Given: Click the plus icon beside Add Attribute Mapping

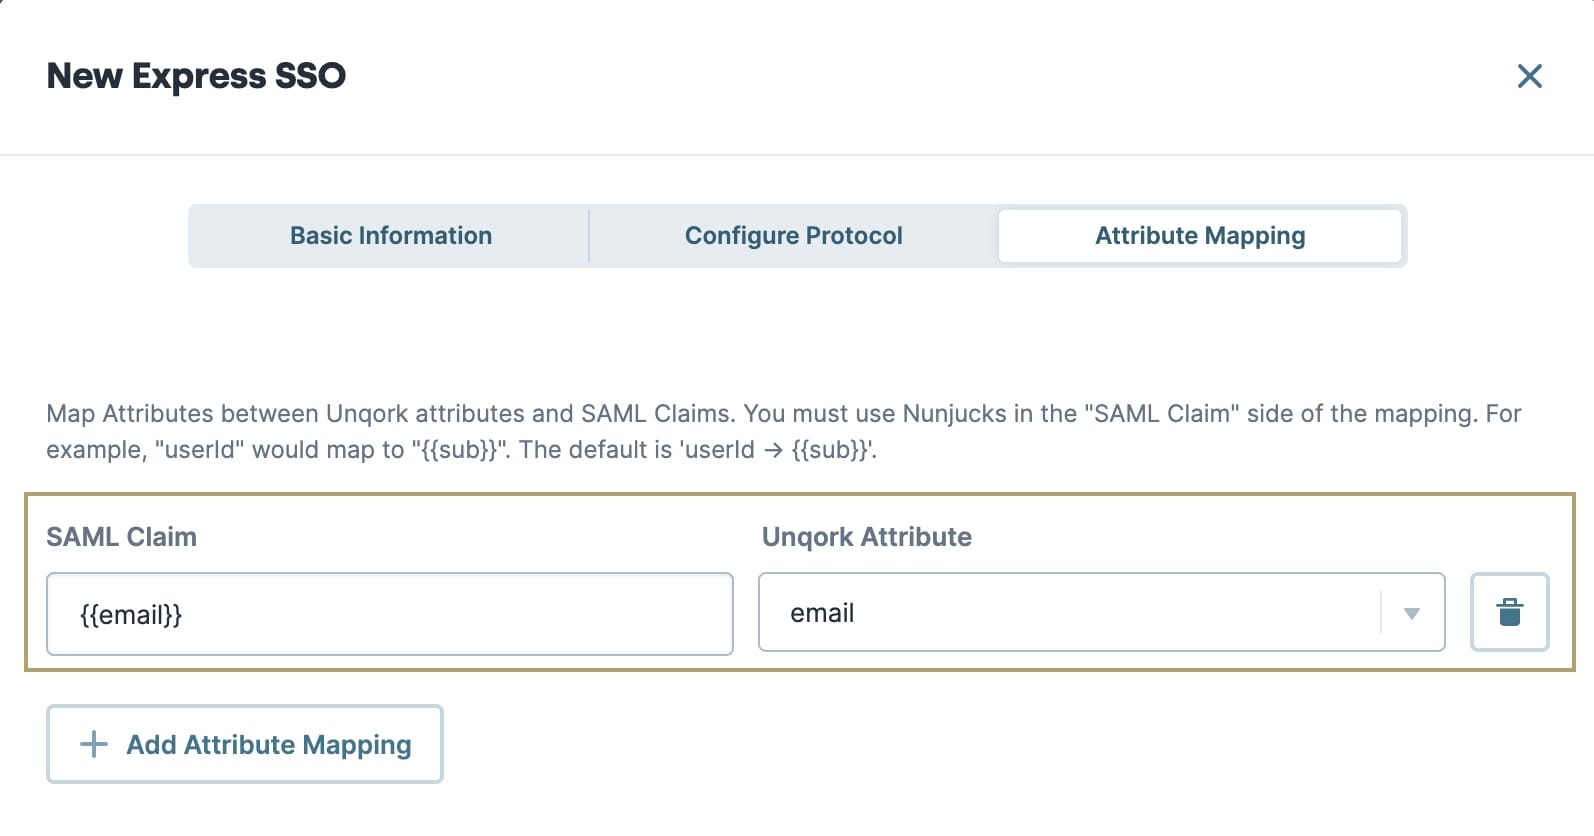Looking at the screenshot, I should (94, 744).
